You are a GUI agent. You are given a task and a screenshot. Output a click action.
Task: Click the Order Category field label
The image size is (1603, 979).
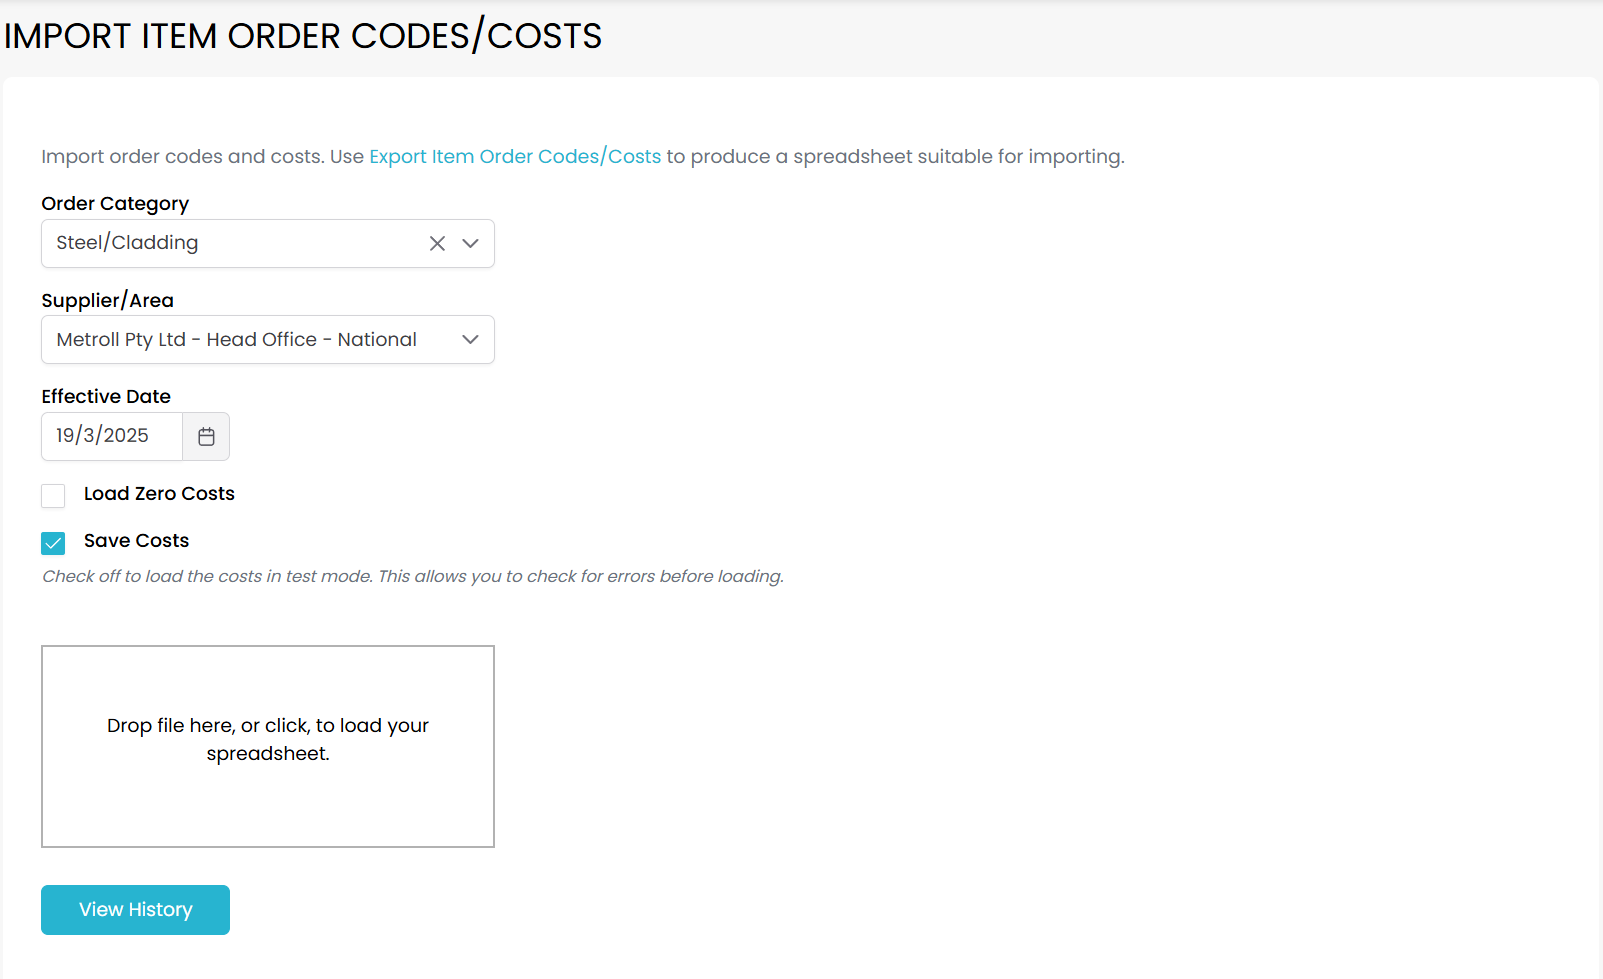[115, 204]
